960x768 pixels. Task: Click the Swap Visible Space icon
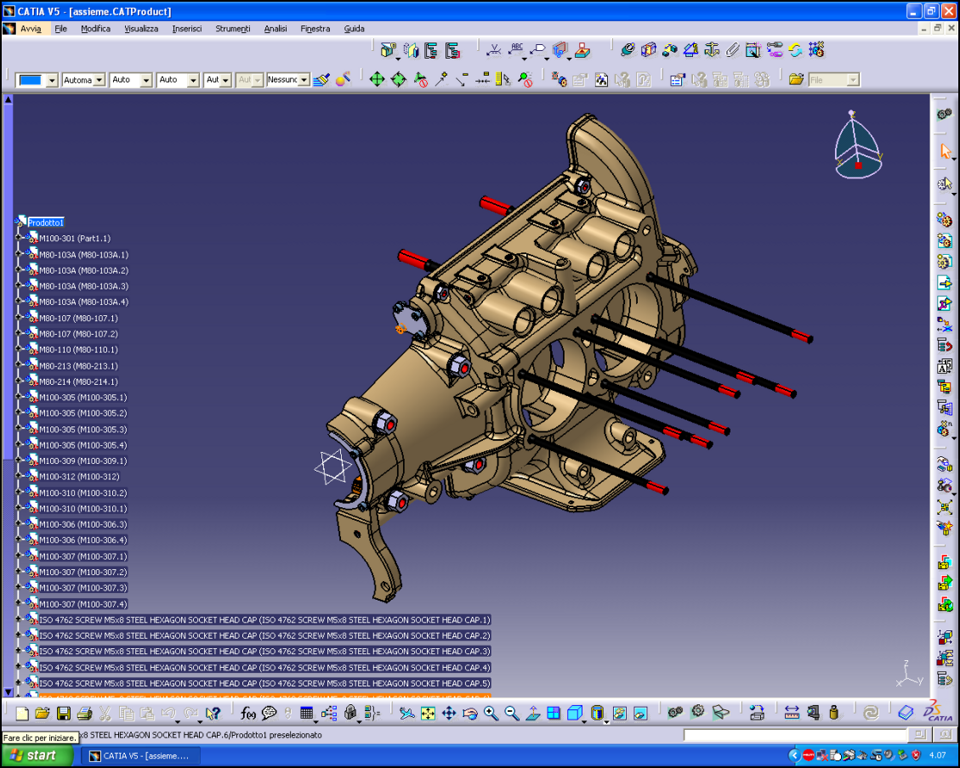click(x=640, y=713)
